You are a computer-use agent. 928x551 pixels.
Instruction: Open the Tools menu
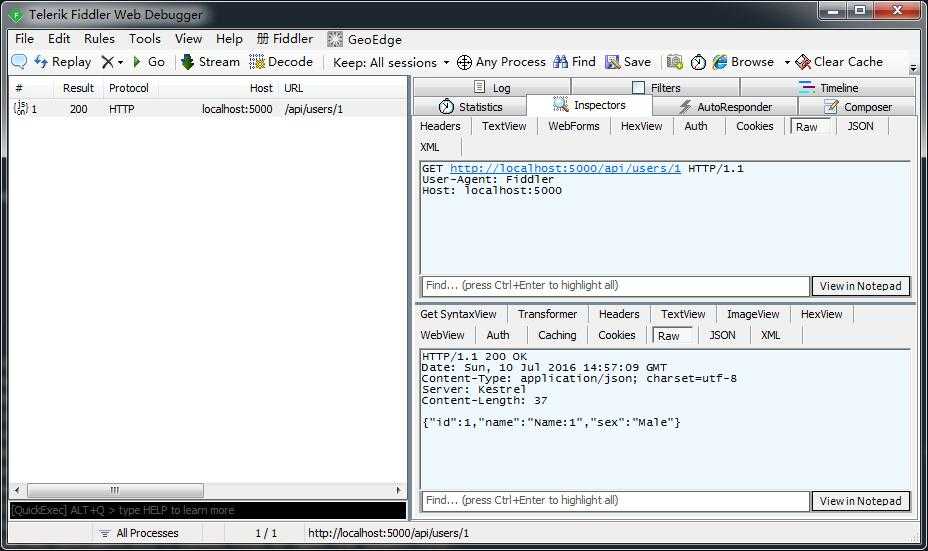click(145, 38)
